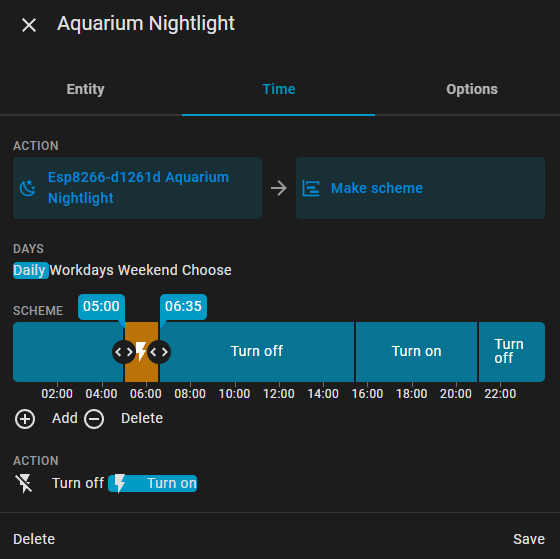Click the moon nightlight entity icon
Viewport: 560px width, 559px height.
[x=28, y=188]
